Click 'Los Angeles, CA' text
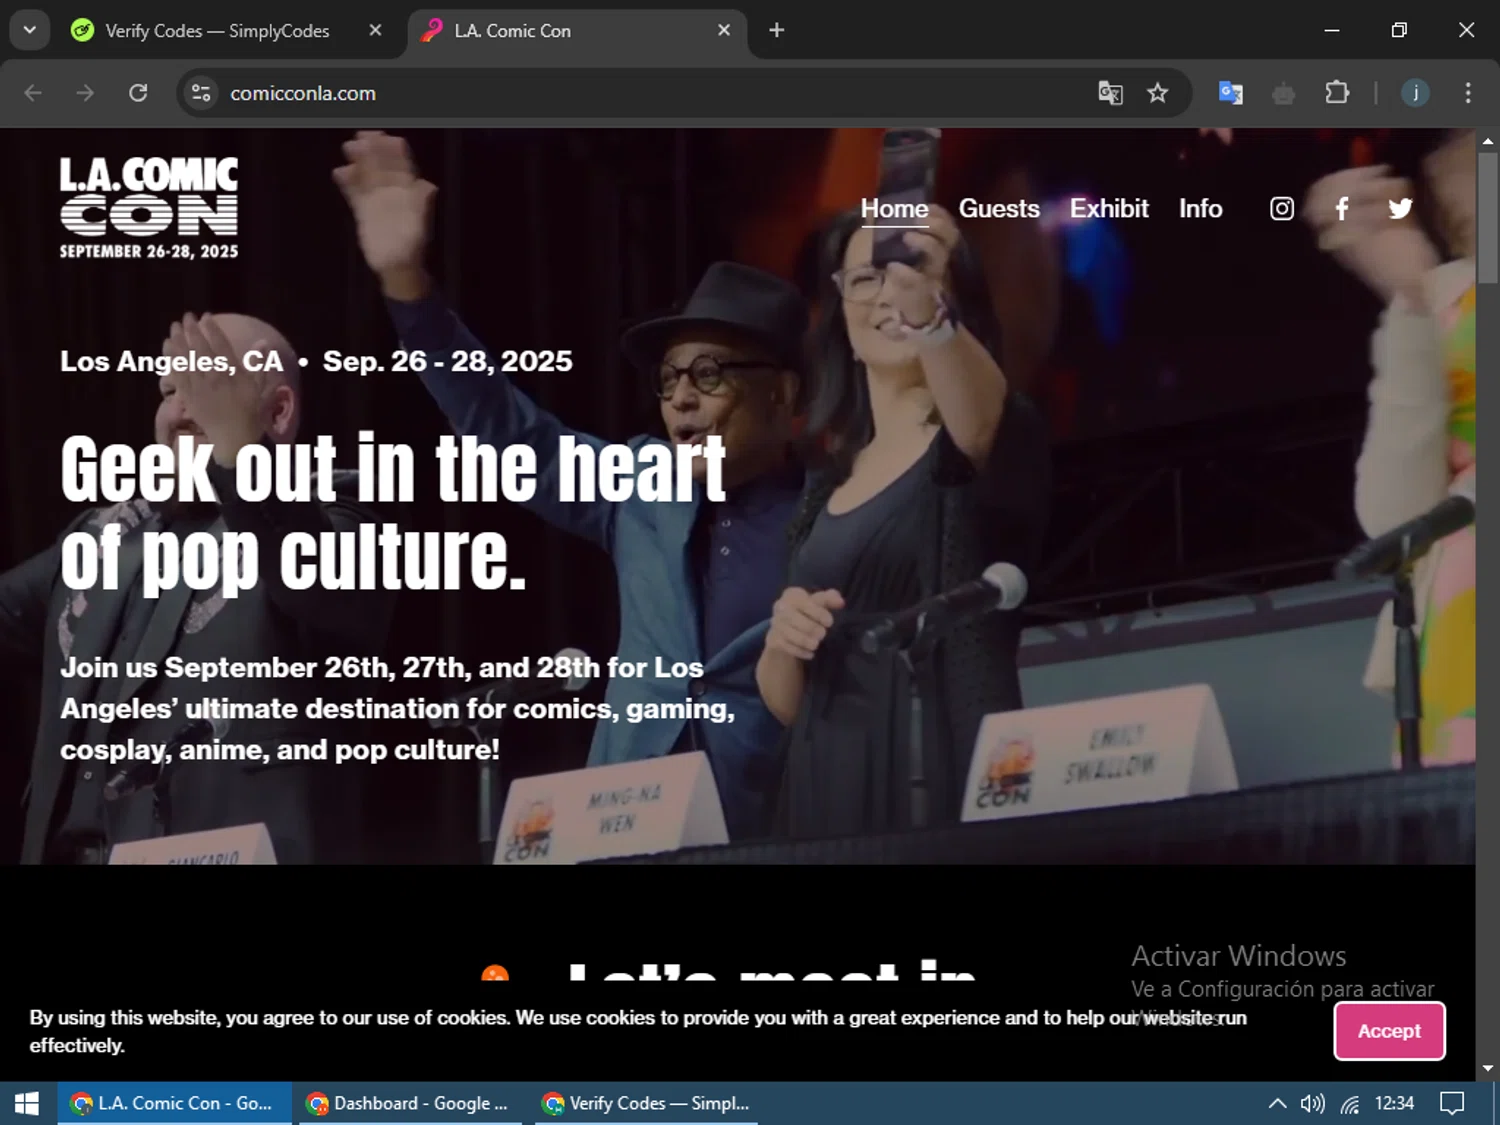The height and width of the screenshot is (1125, 1500). (x=171, y=361)
